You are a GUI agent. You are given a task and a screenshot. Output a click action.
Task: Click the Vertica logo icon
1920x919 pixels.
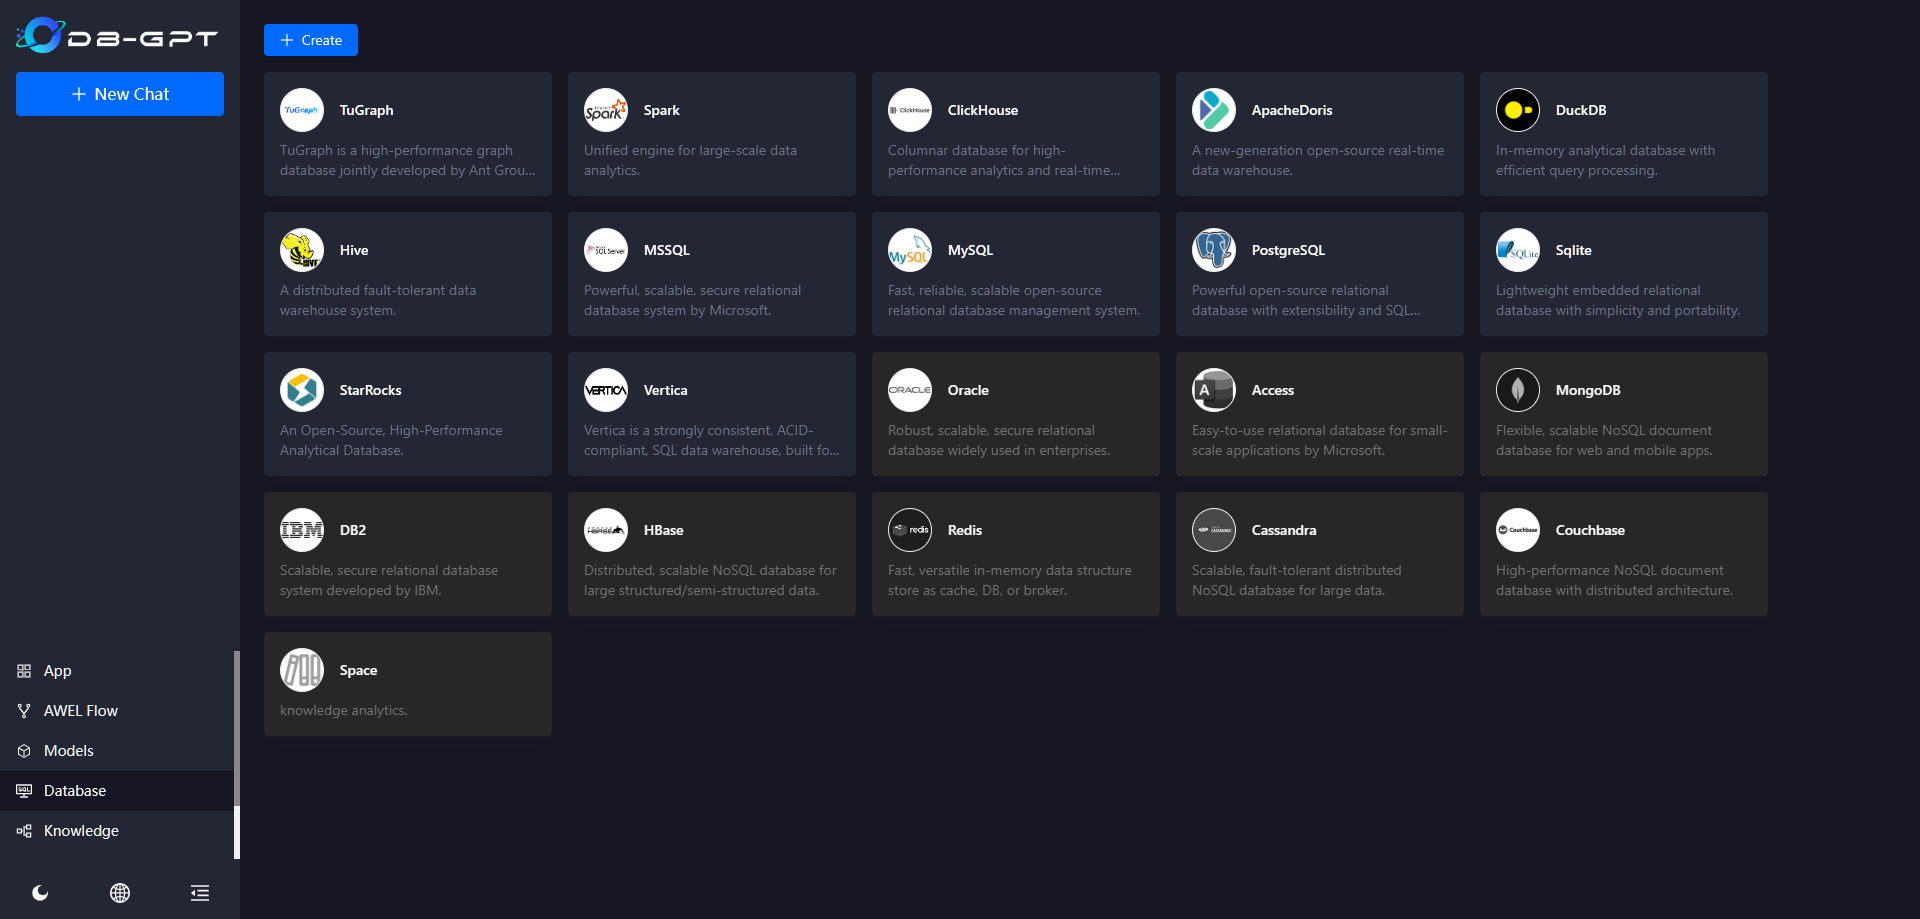pyautogui.click(x=606, y=390)
